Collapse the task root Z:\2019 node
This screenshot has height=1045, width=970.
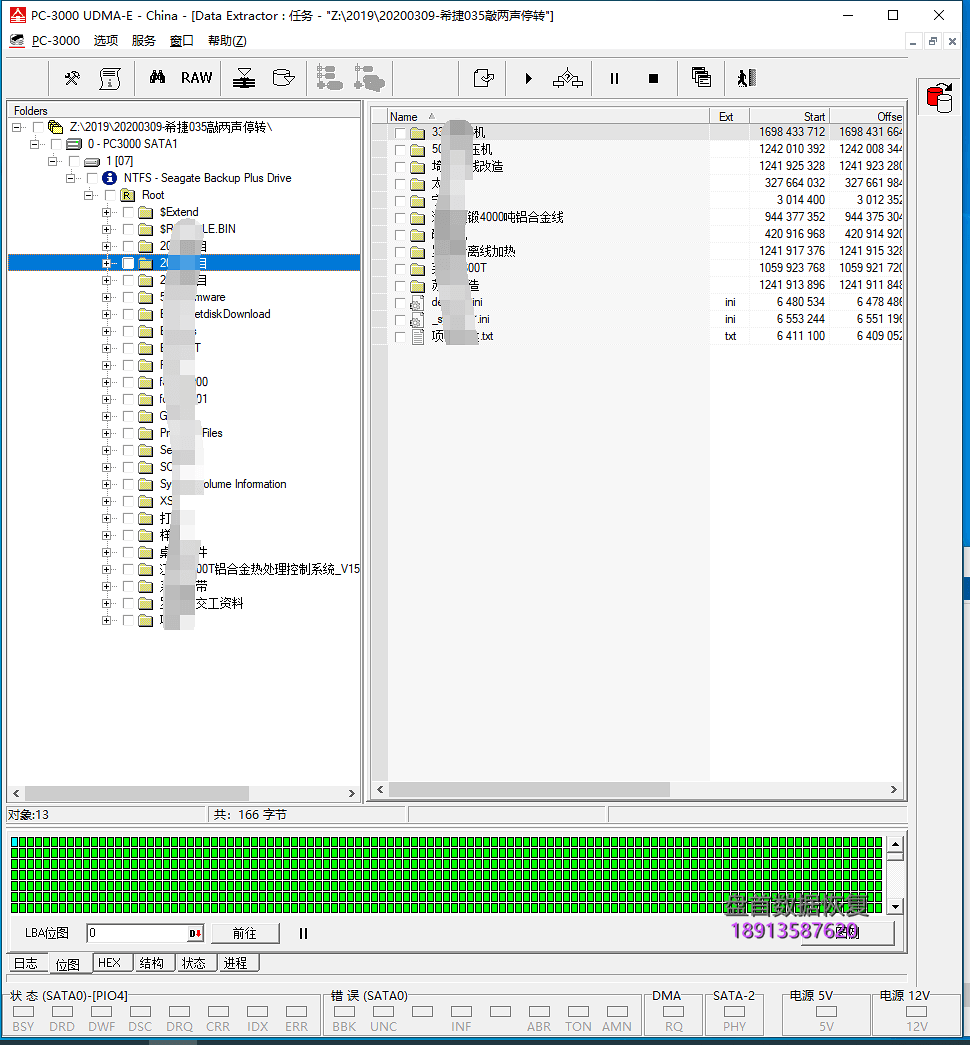[17, 127]
